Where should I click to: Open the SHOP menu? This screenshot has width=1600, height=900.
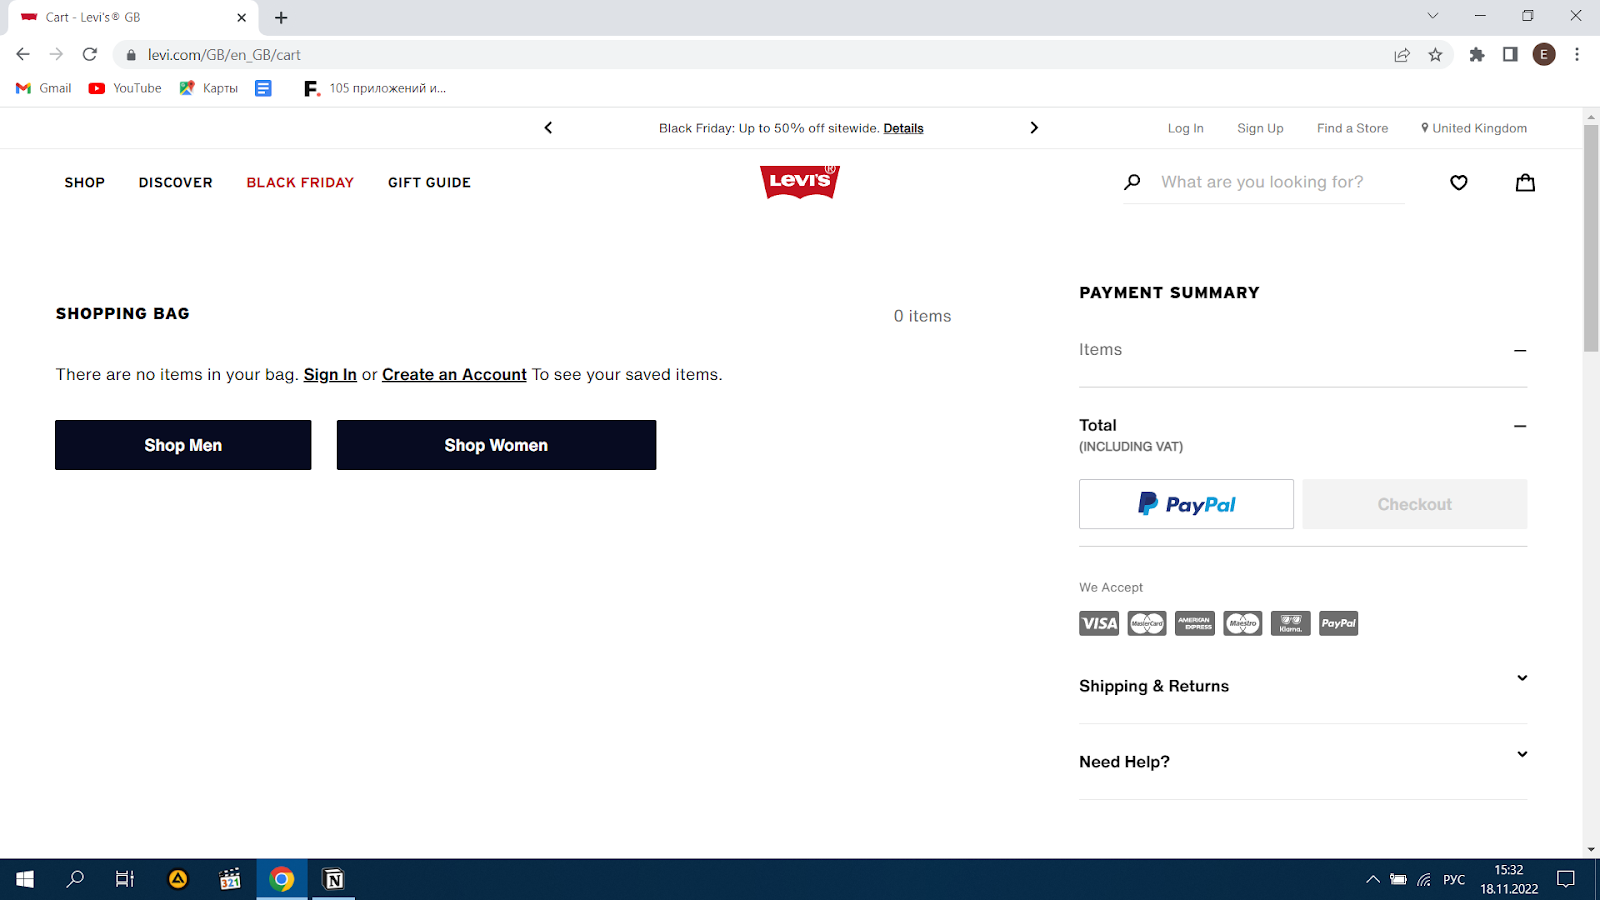pos(85,182)
